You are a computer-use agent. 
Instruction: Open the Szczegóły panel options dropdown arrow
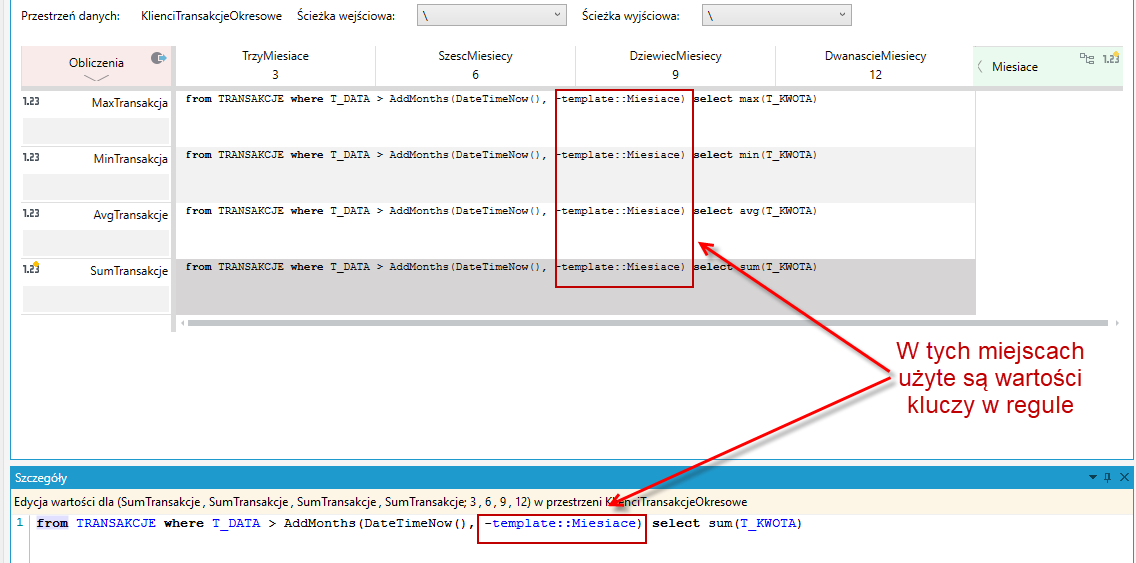1093,477
